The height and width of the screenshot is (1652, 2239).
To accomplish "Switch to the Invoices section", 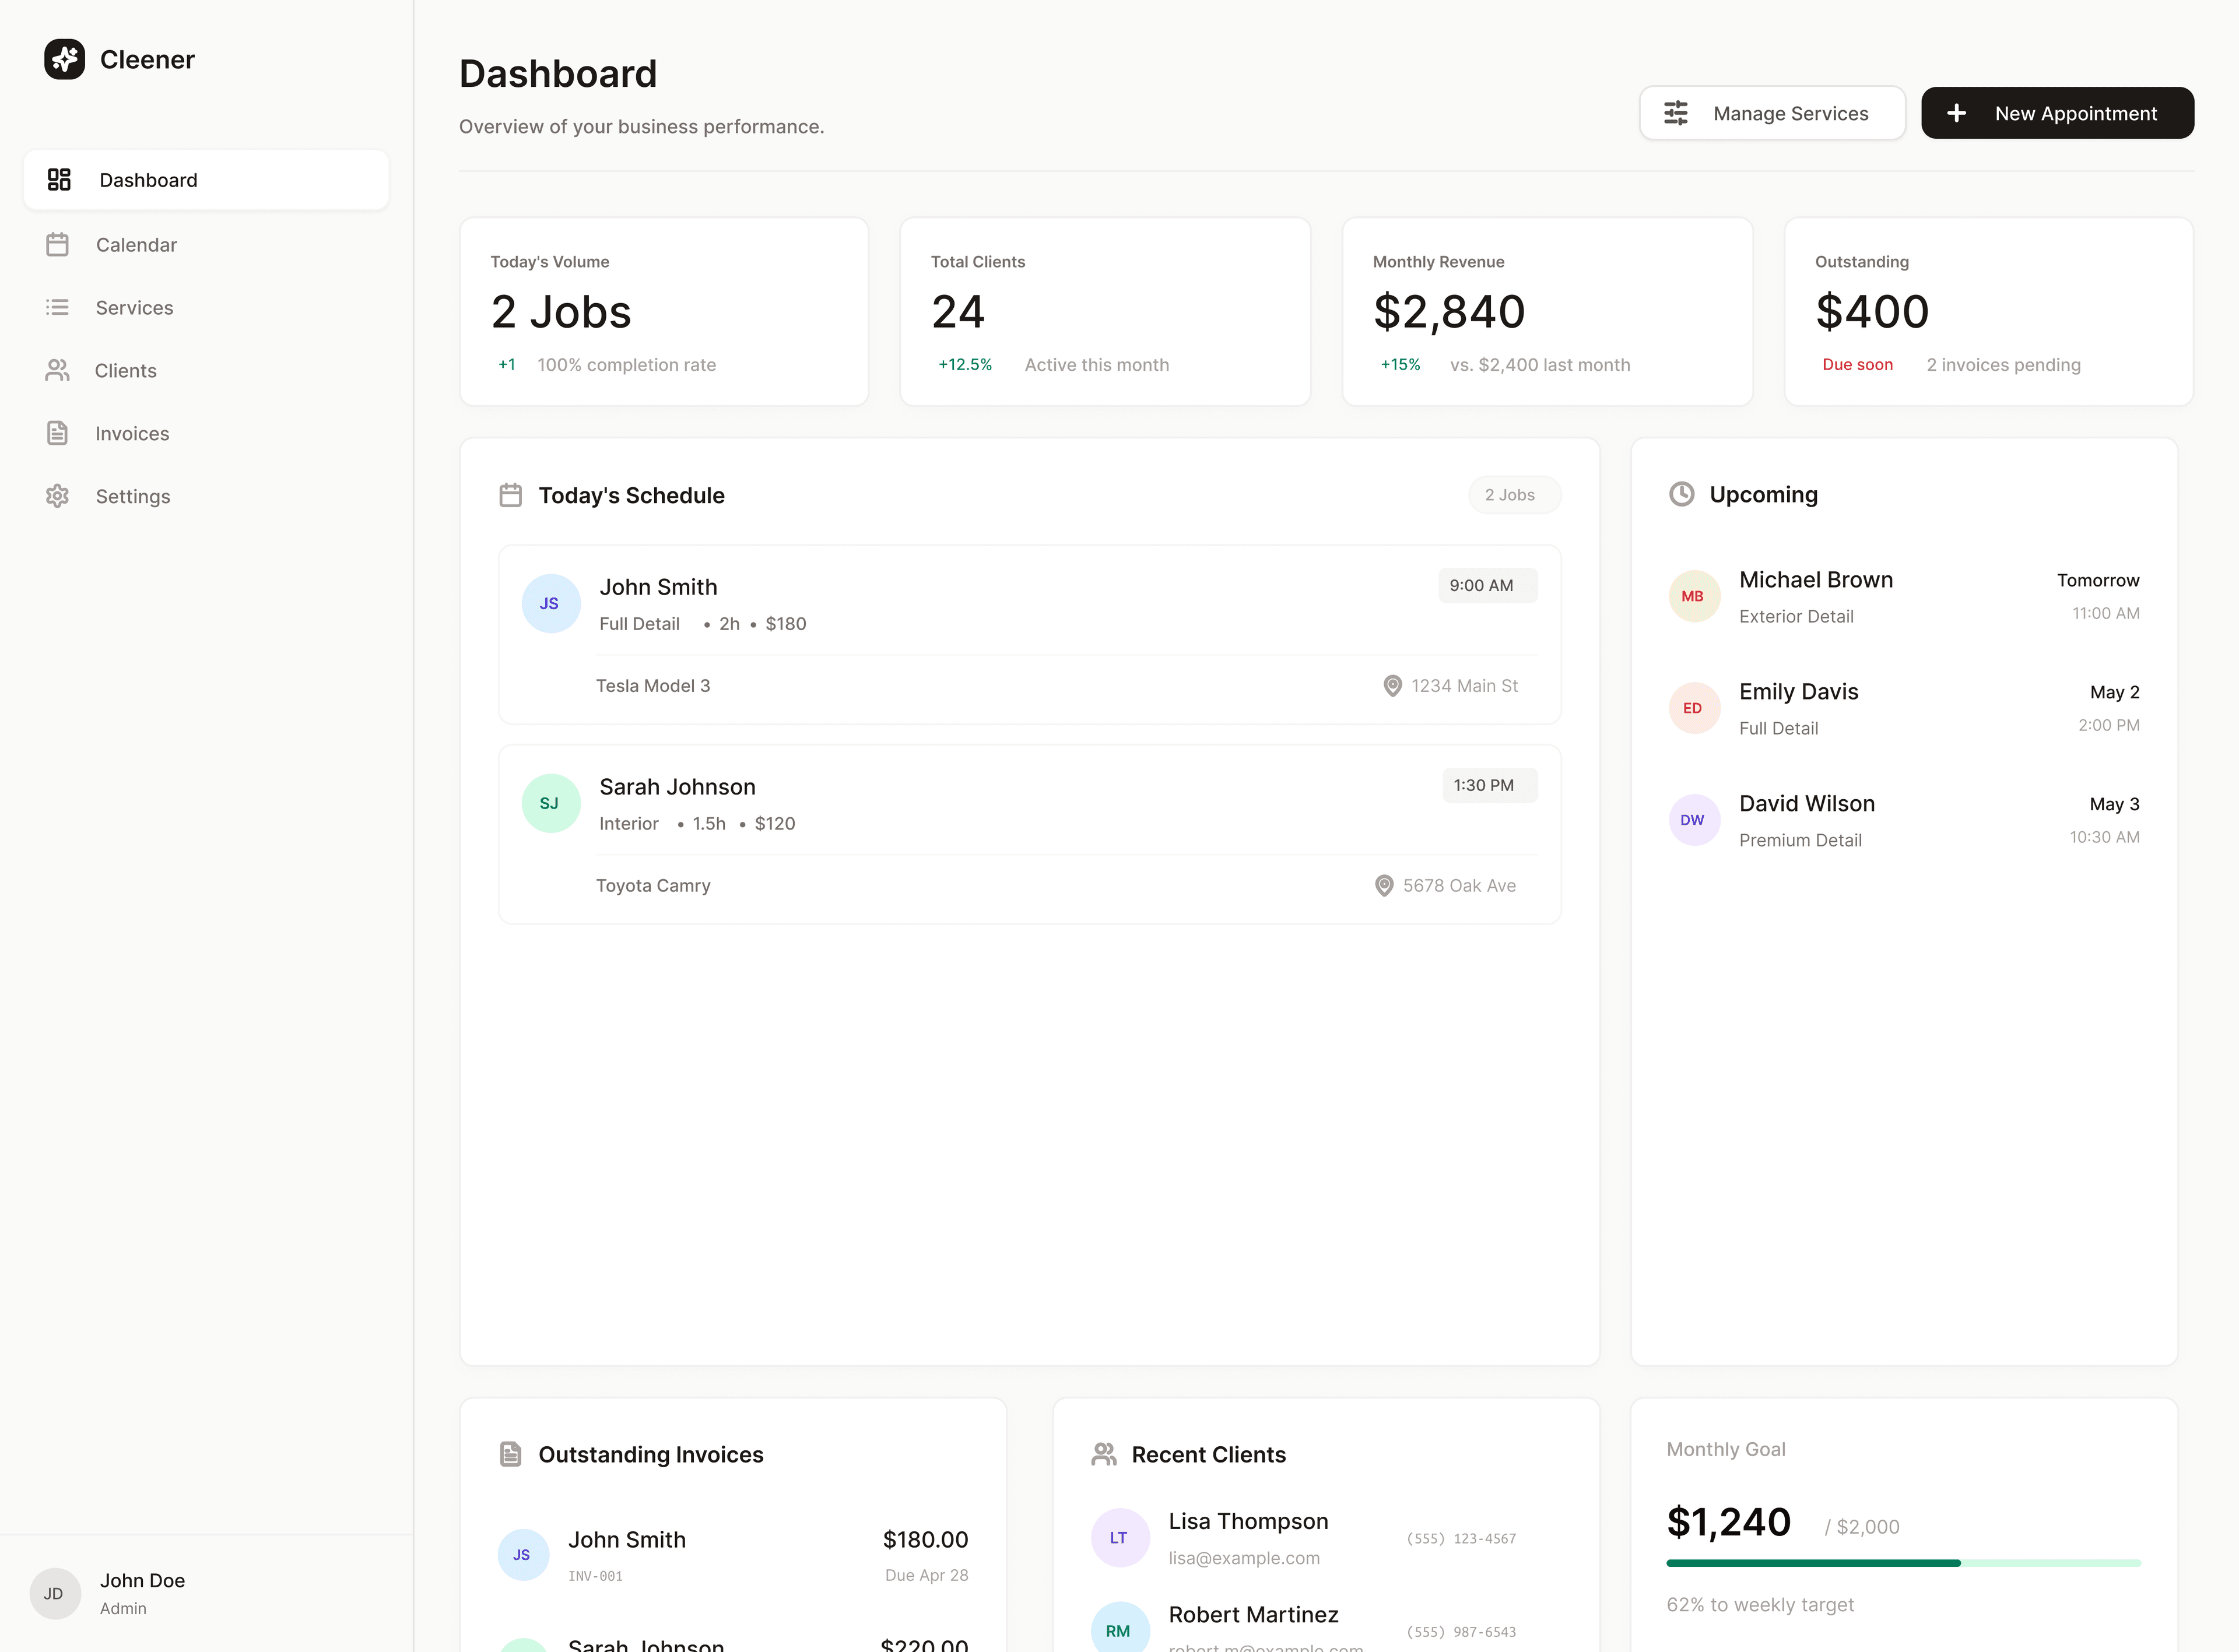I will point(133,433).
